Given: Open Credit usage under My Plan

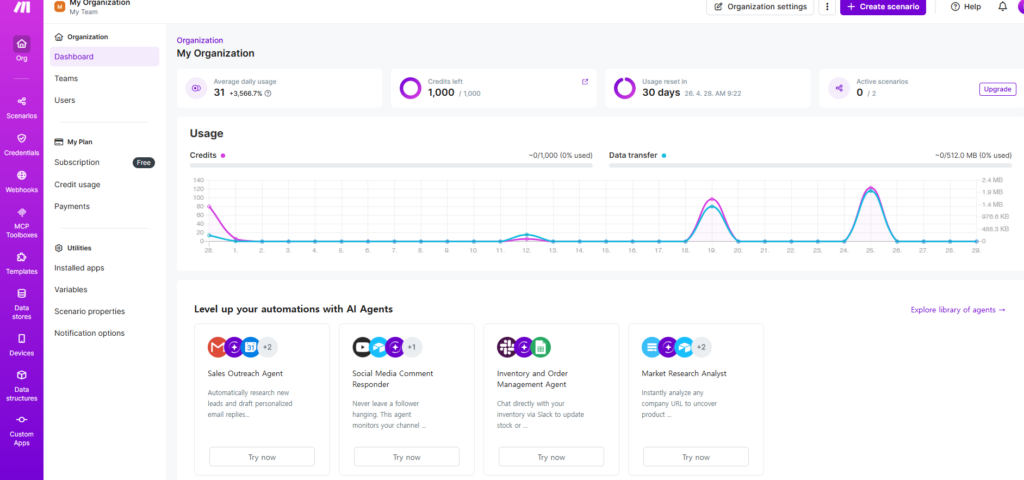Looking at the screenshot, I should 77,184.
